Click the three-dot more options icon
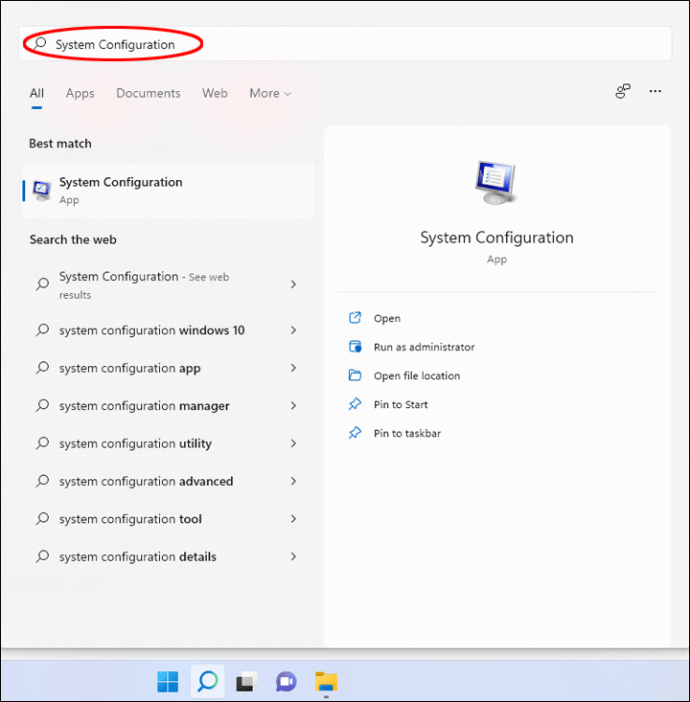This screenshot has height=702, width=690. [x=655, y=91]
